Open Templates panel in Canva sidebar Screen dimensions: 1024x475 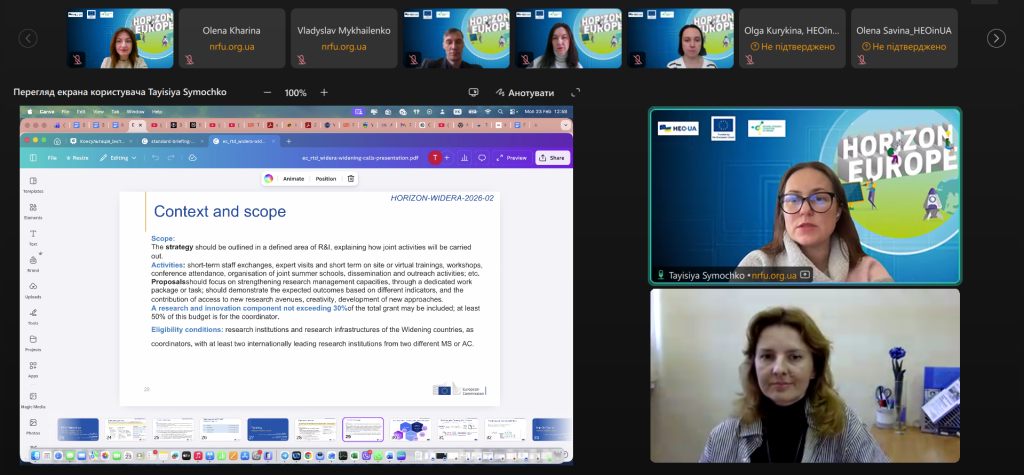click(33, 184)
